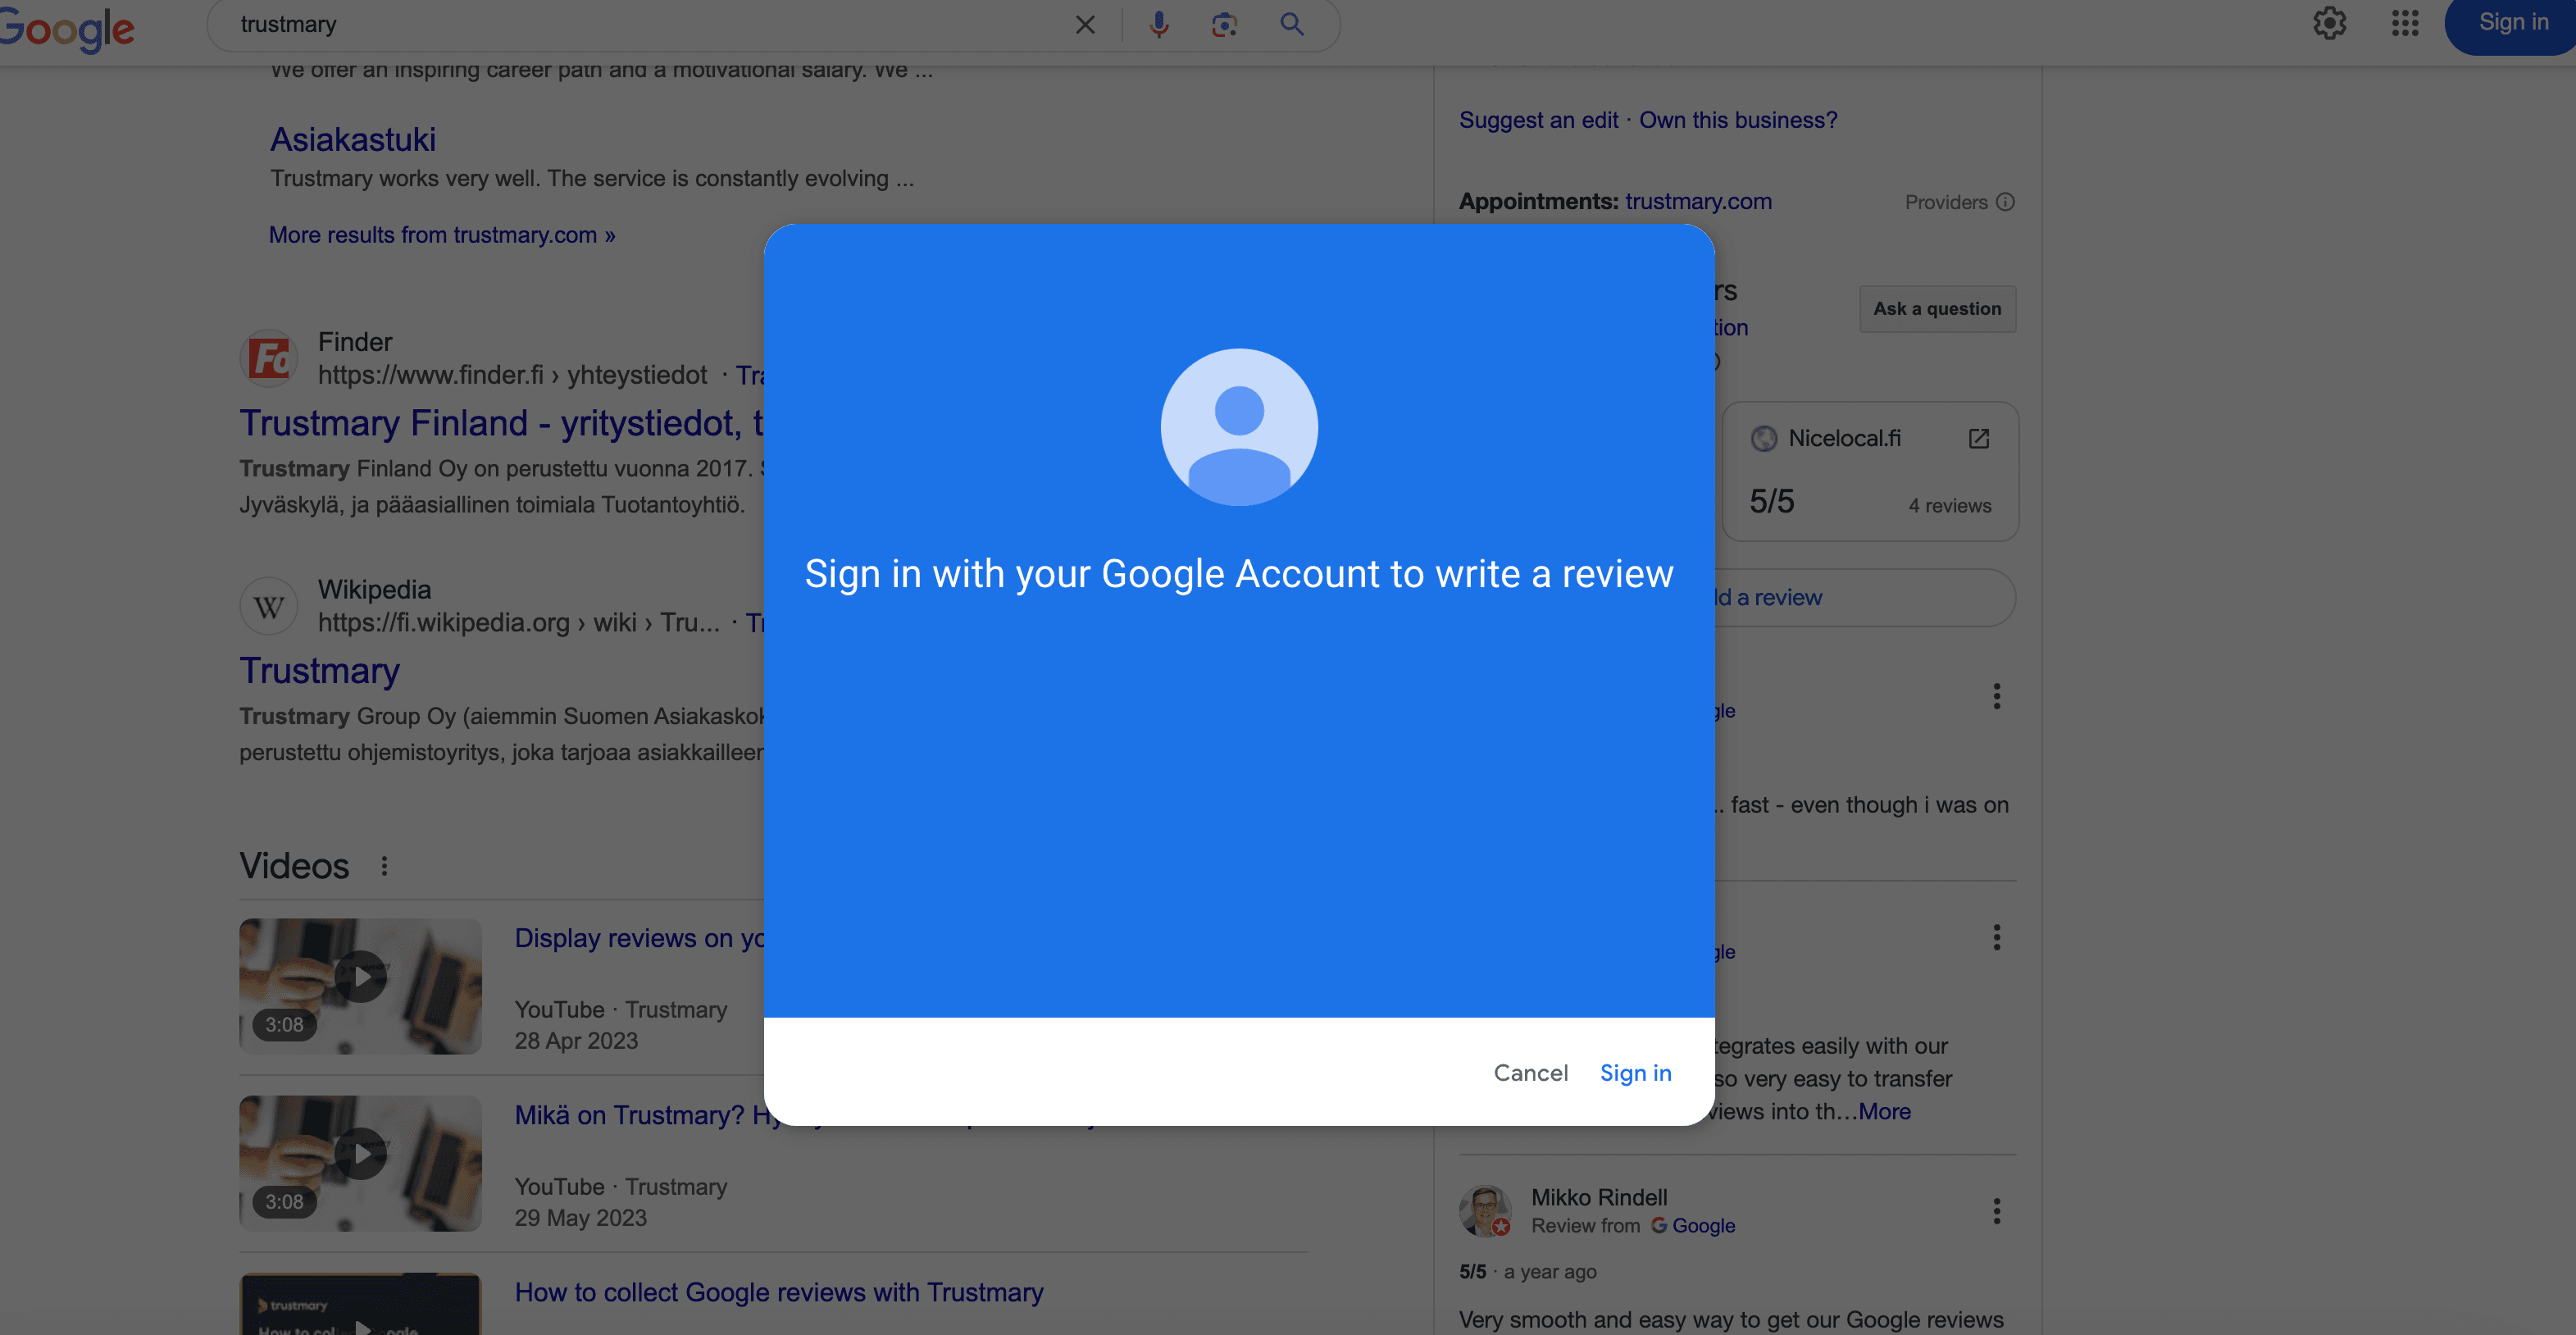Click the Mikko Rindell reviewer name
Viewport: 2576px width, 1335px height.
(x=1599, y=1197)
